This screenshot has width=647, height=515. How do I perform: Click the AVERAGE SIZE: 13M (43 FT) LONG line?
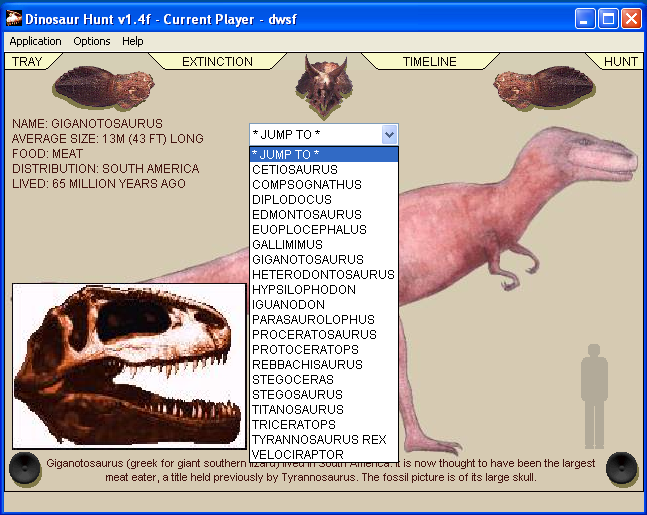[x=108, y=138]
